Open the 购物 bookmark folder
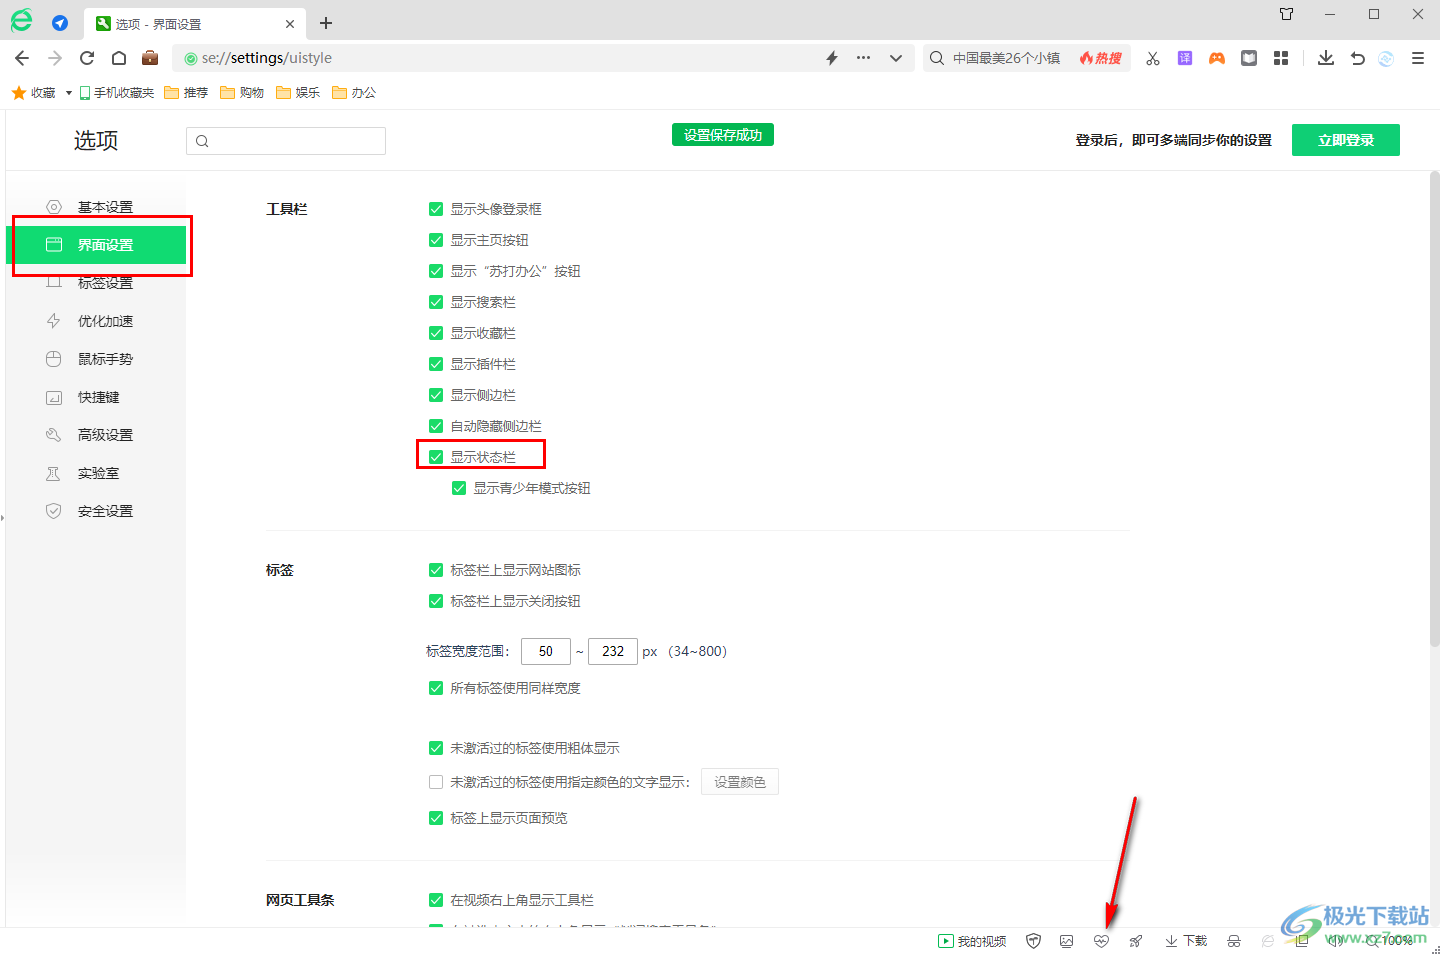 coord(243,92)
